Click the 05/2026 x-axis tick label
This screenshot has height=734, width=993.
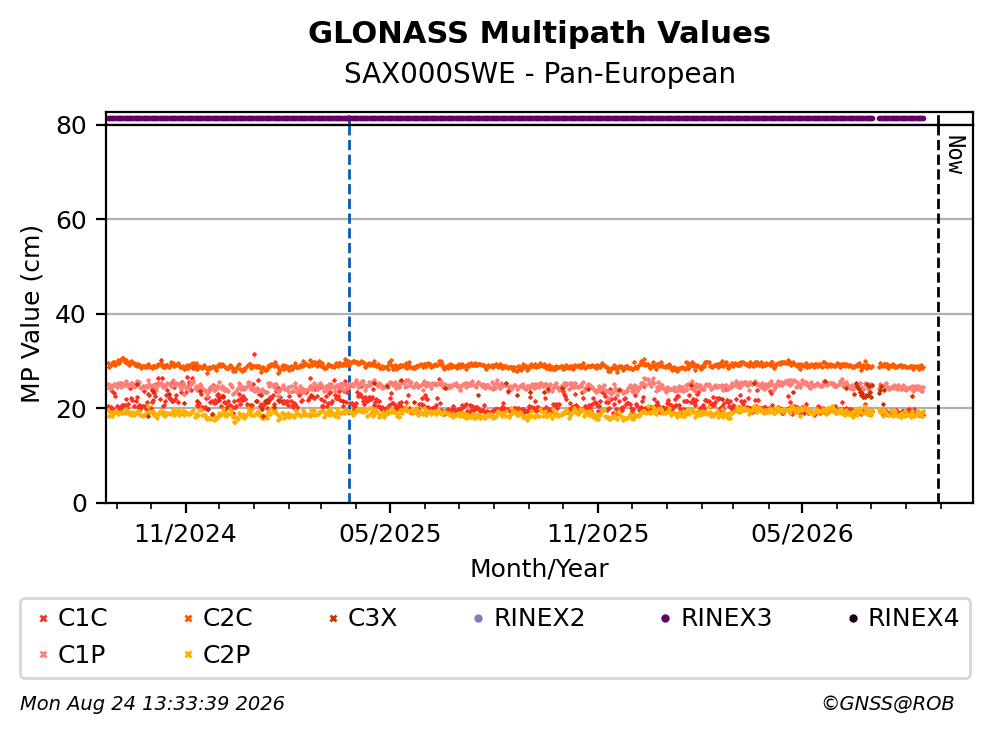click(802, 535)
